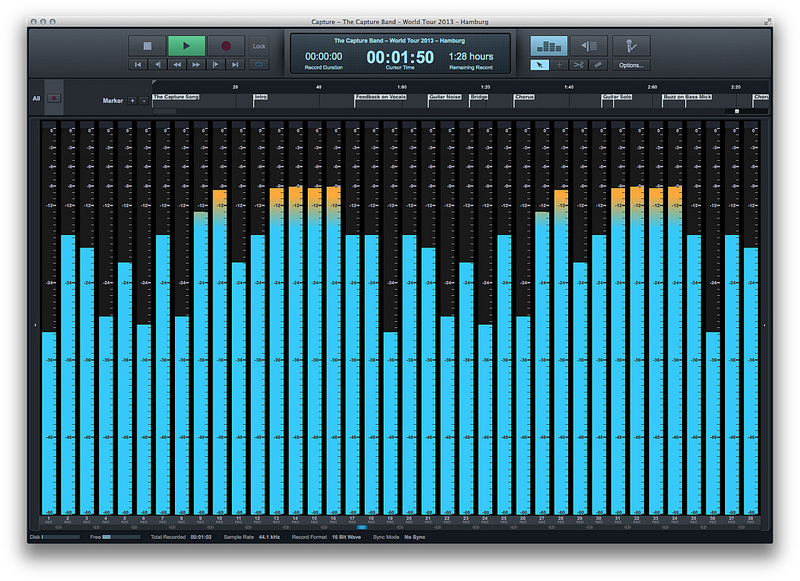The width and height of the screenshot is (800, 581).
Task: Arm channel 38 for recording
Action: pos(751,522)
